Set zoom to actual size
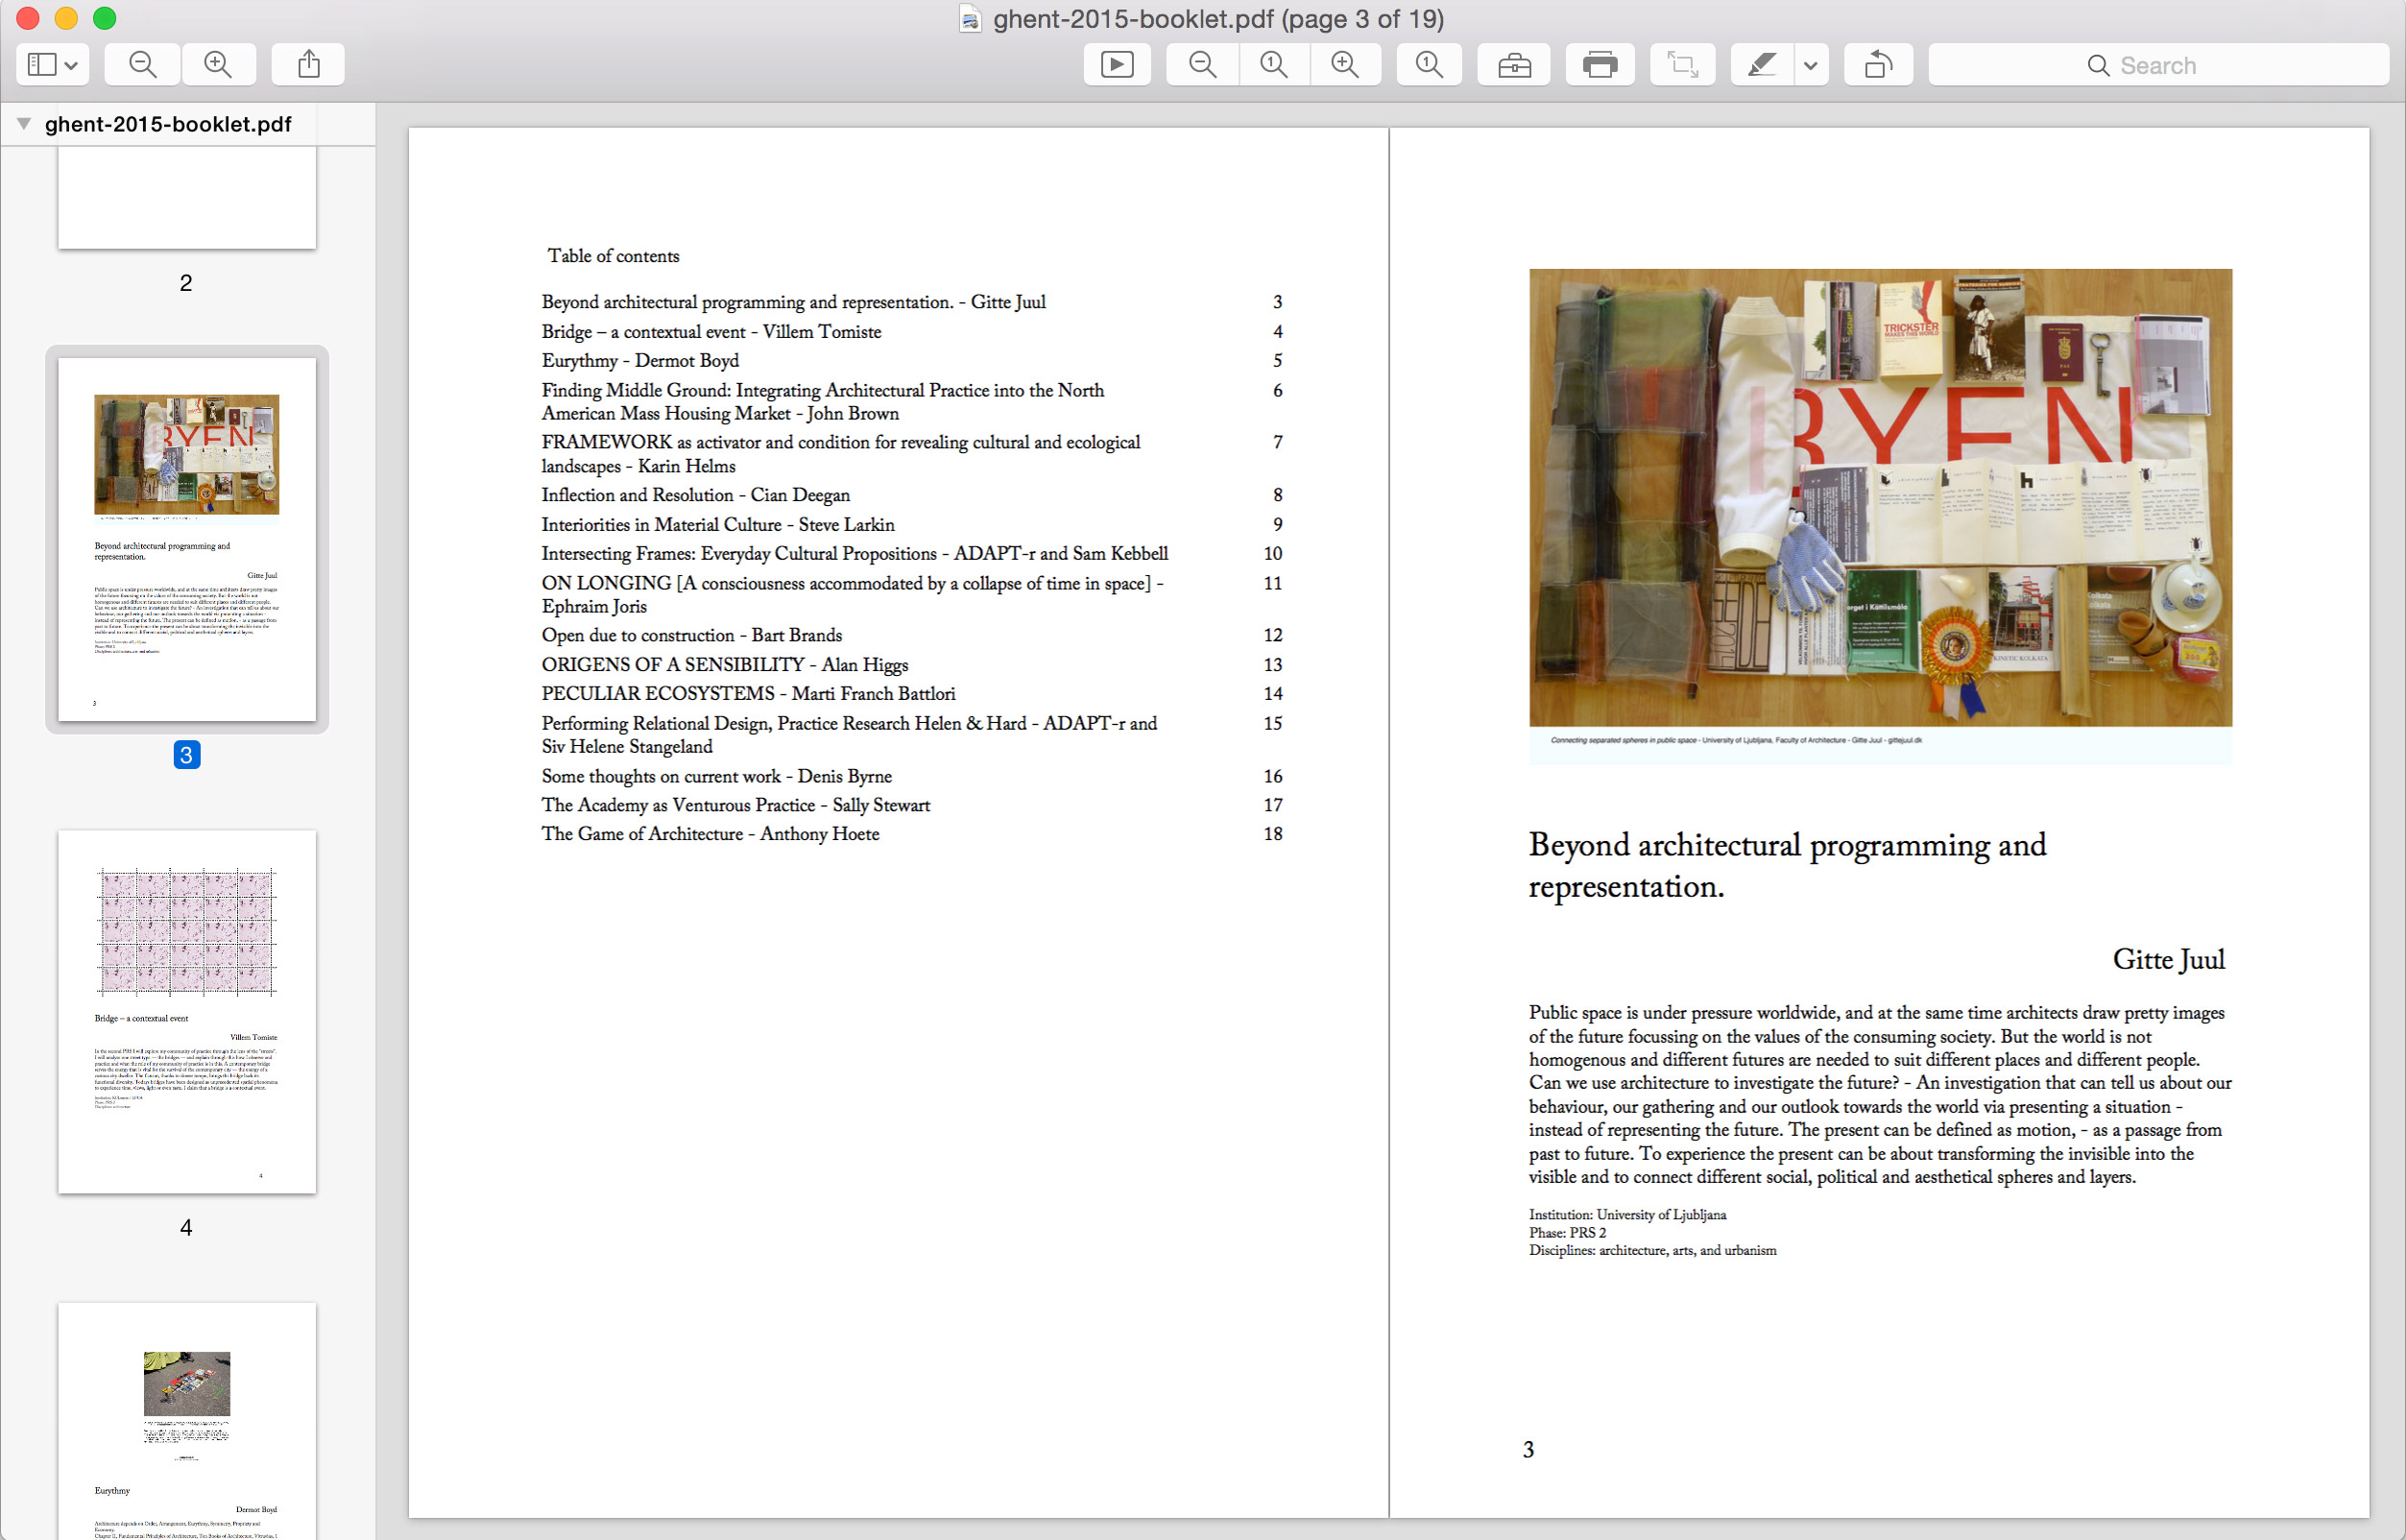Viewport: 2406px width, 1540px height. (x=1274, y=65)
